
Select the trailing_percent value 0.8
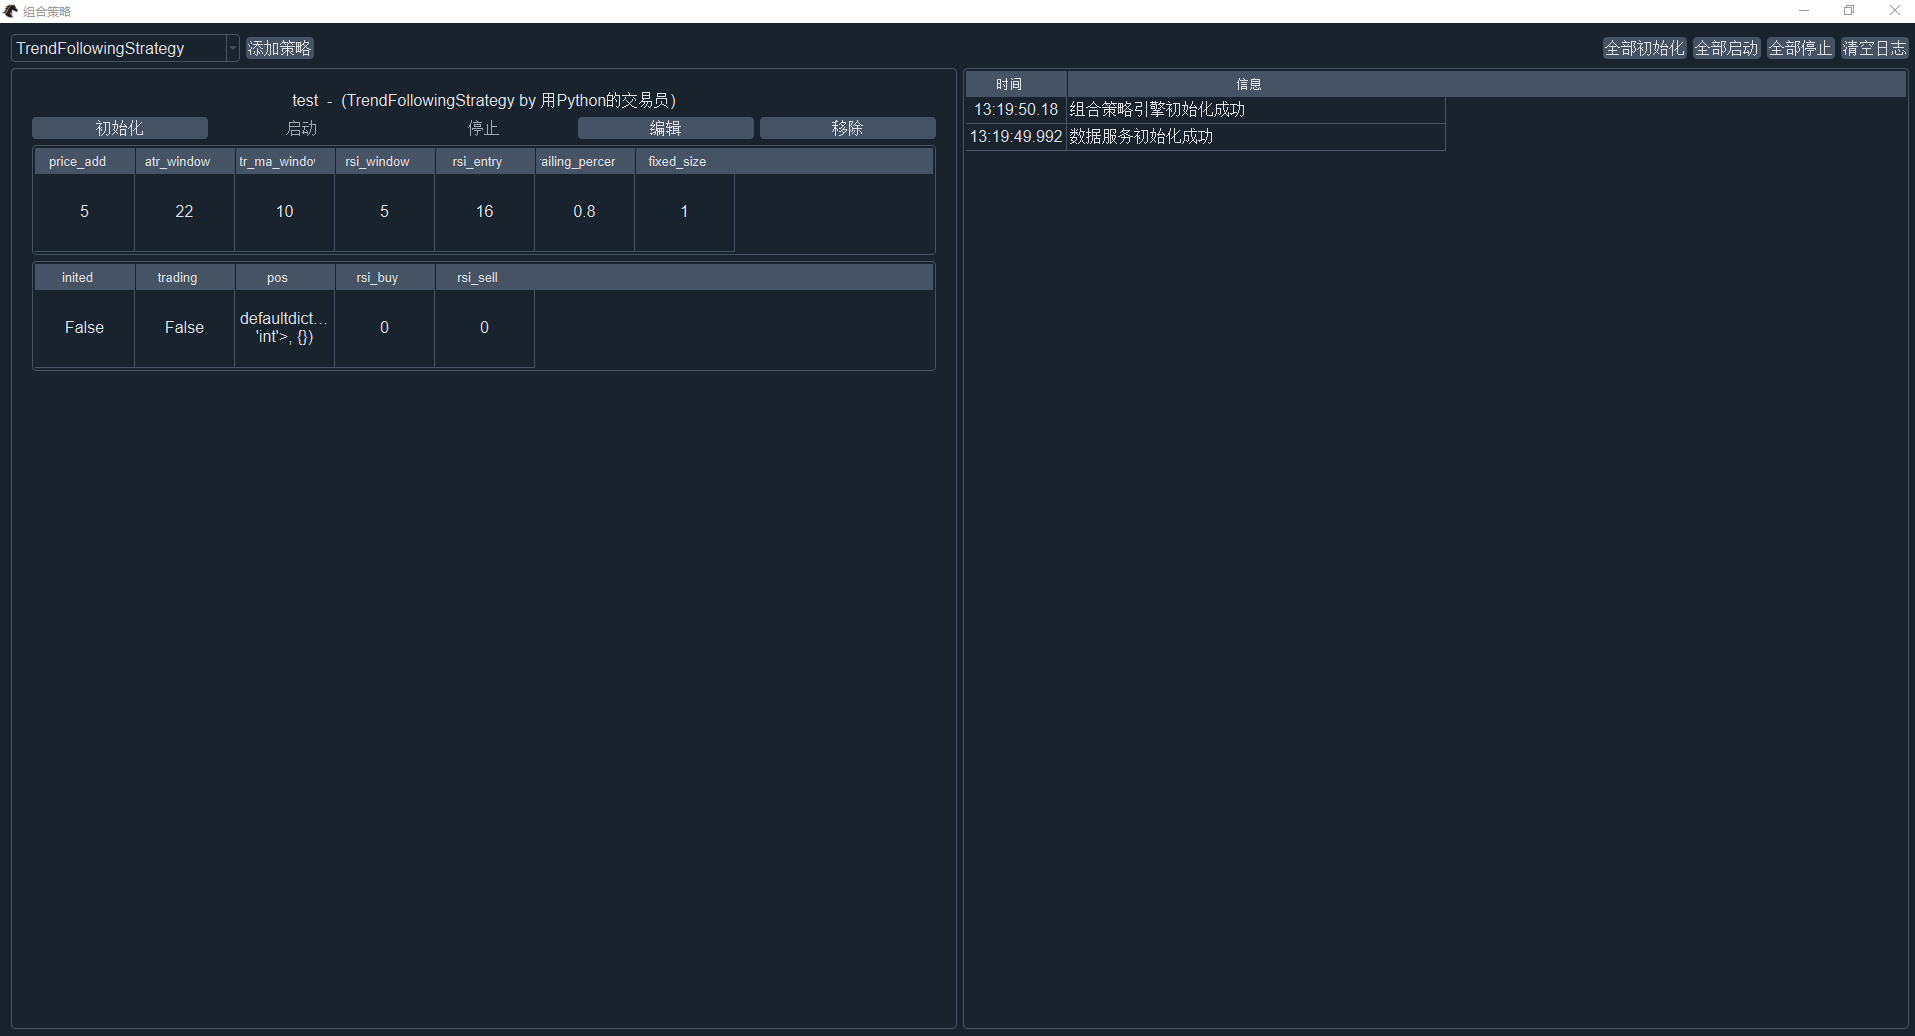point(584,211)
